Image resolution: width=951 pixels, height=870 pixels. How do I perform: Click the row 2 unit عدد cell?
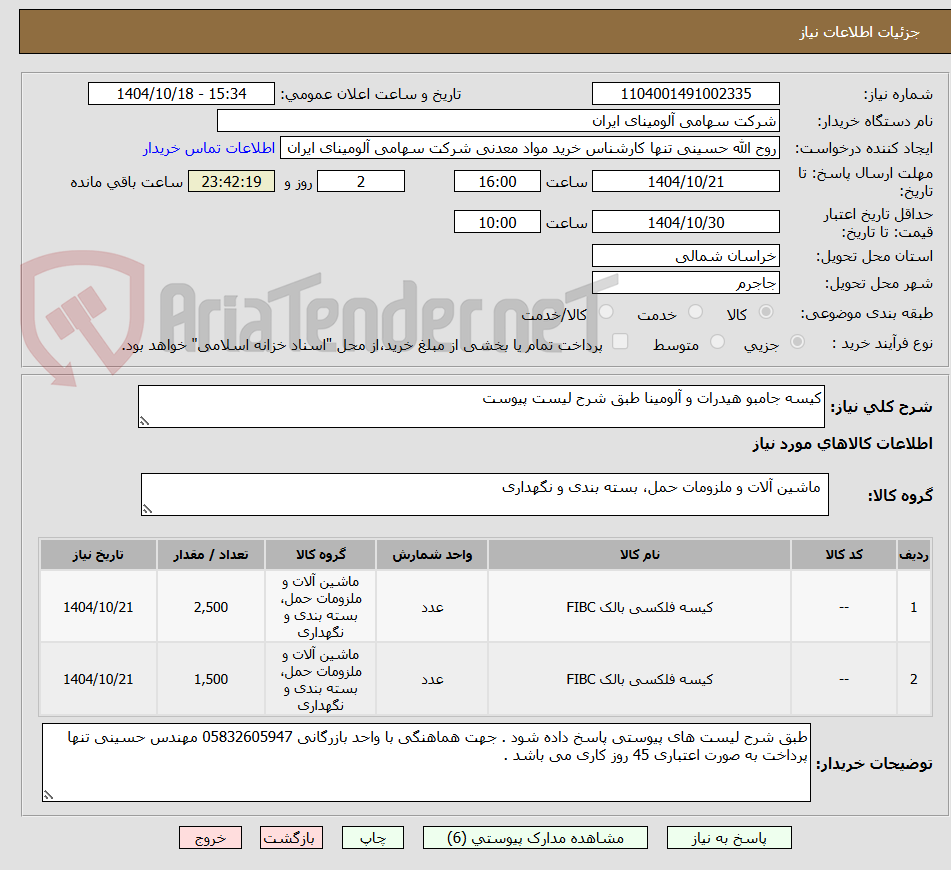click(x=432, y=679)
